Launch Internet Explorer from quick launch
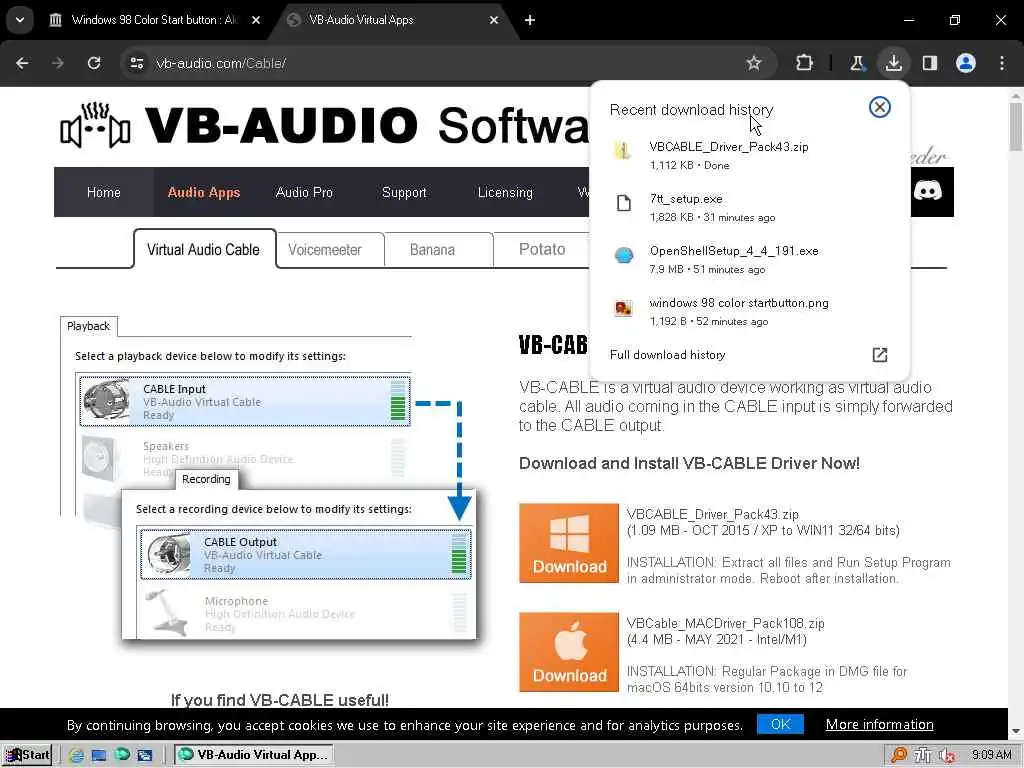The image size is (1024, 768). point(77,755)
